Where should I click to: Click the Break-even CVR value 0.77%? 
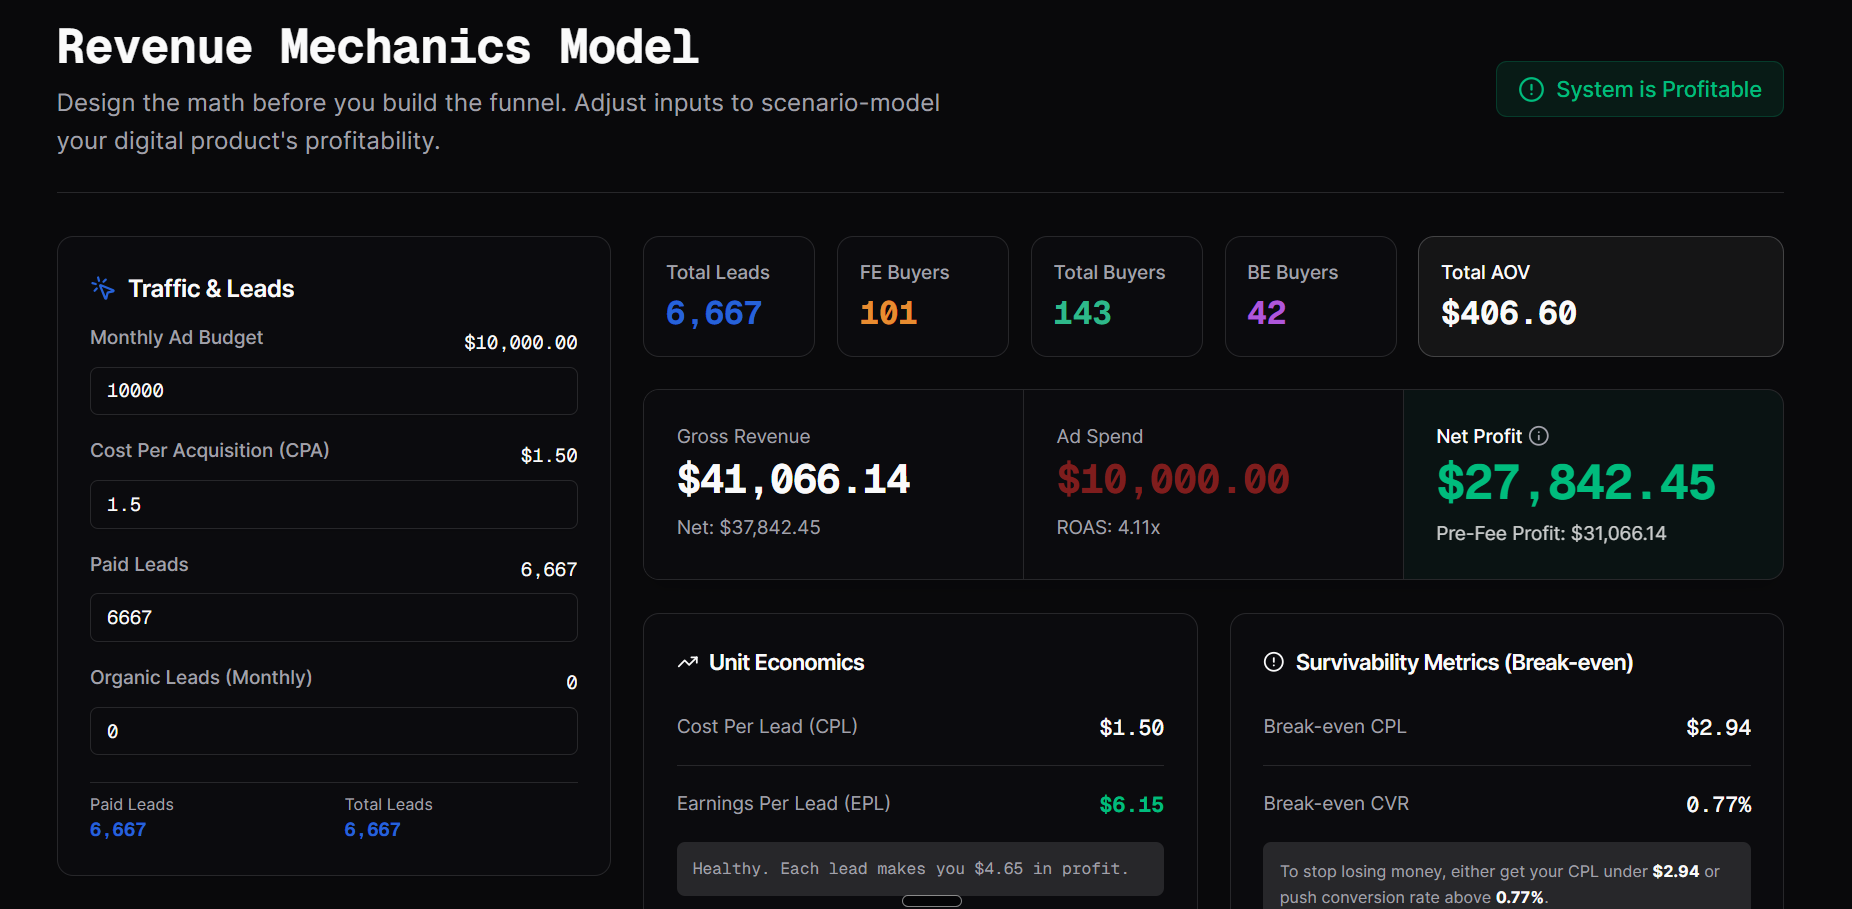click(1719, 805)
